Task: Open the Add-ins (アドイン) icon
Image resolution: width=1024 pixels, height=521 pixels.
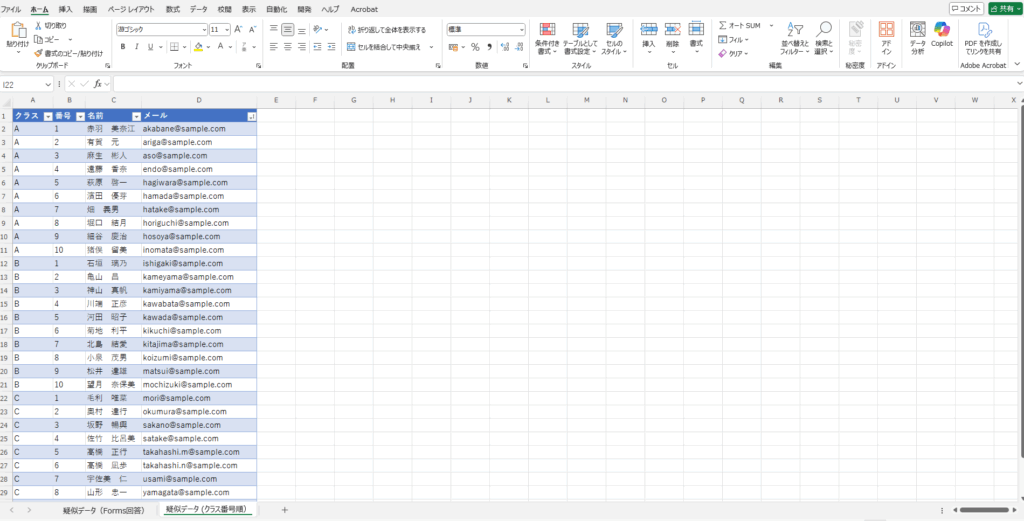Action: click(x=886, y=29)
